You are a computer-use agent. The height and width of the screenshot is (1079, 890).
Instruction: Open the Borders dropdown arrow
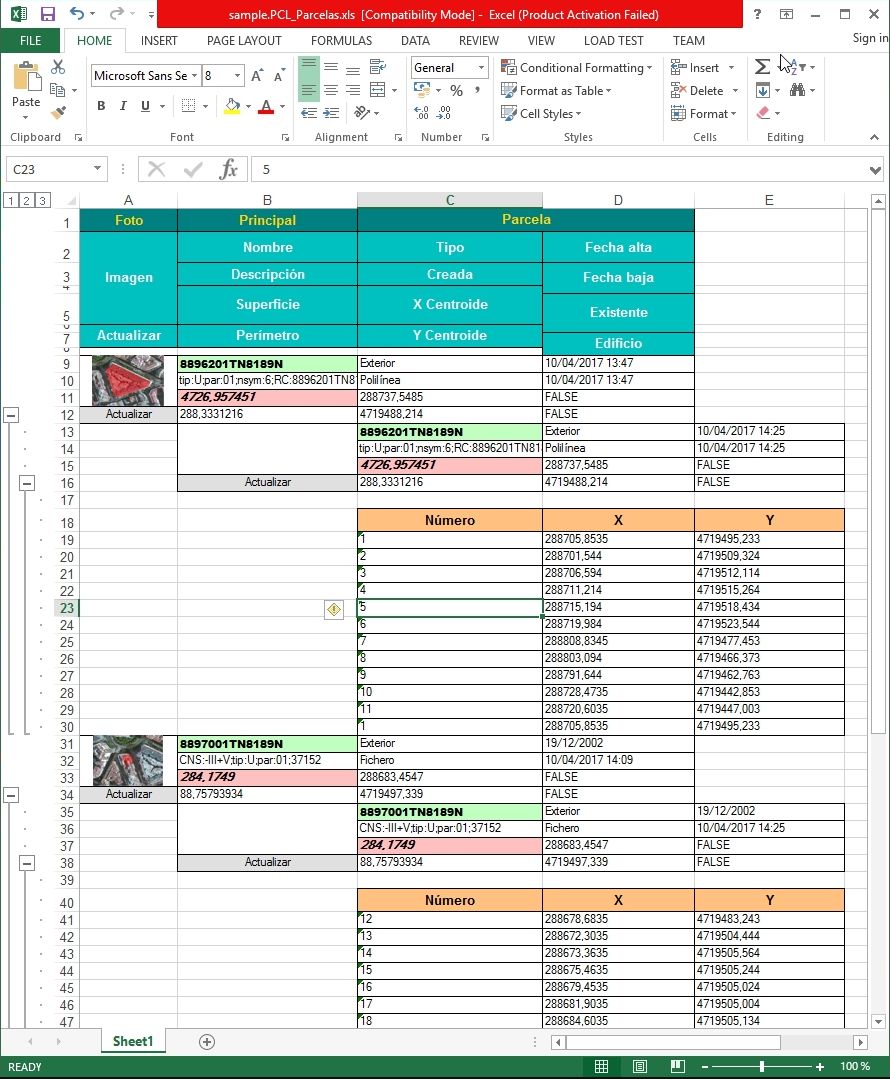coord(205,106)
